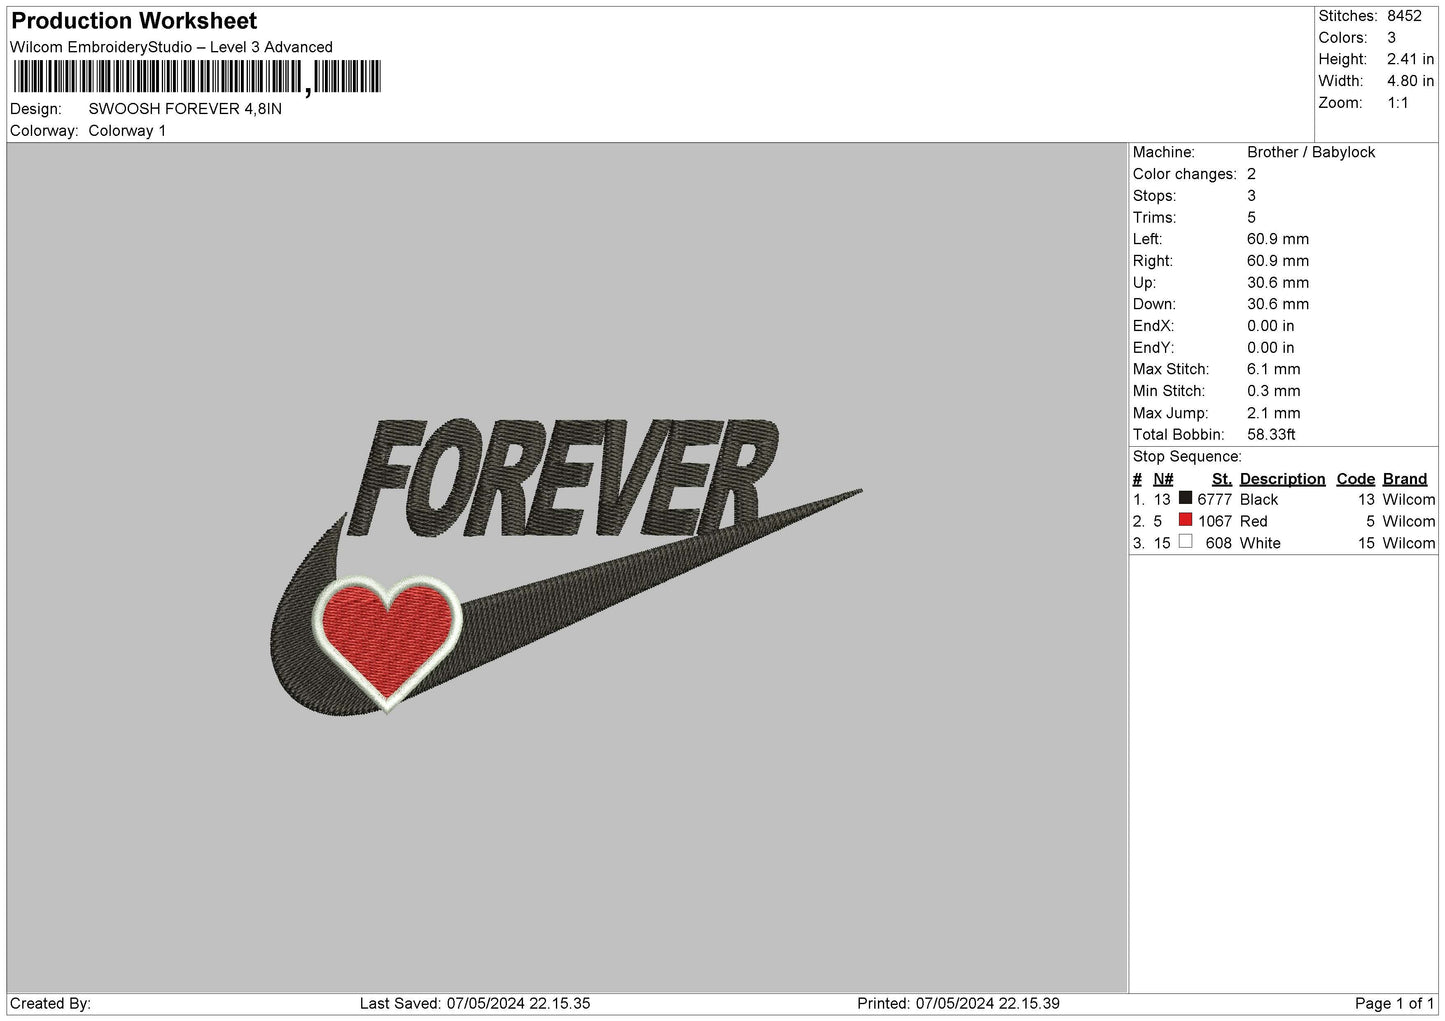Screen dimensions: 1445x1021
Task: Click the zoom value '1:1'
Action: tap(1397, 103)
